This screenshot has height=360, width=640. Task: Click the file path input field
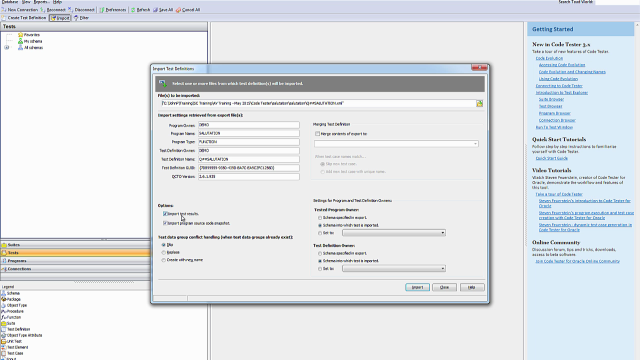point(318,104)
